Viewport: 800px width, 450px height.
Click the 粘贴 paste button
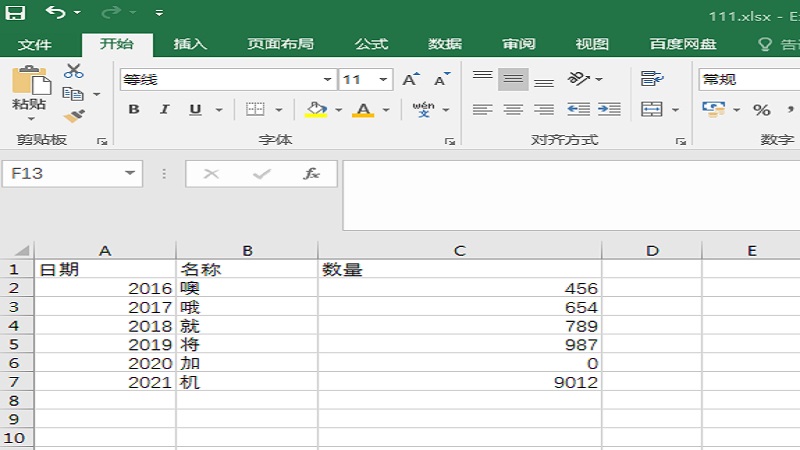click(29, 90)
